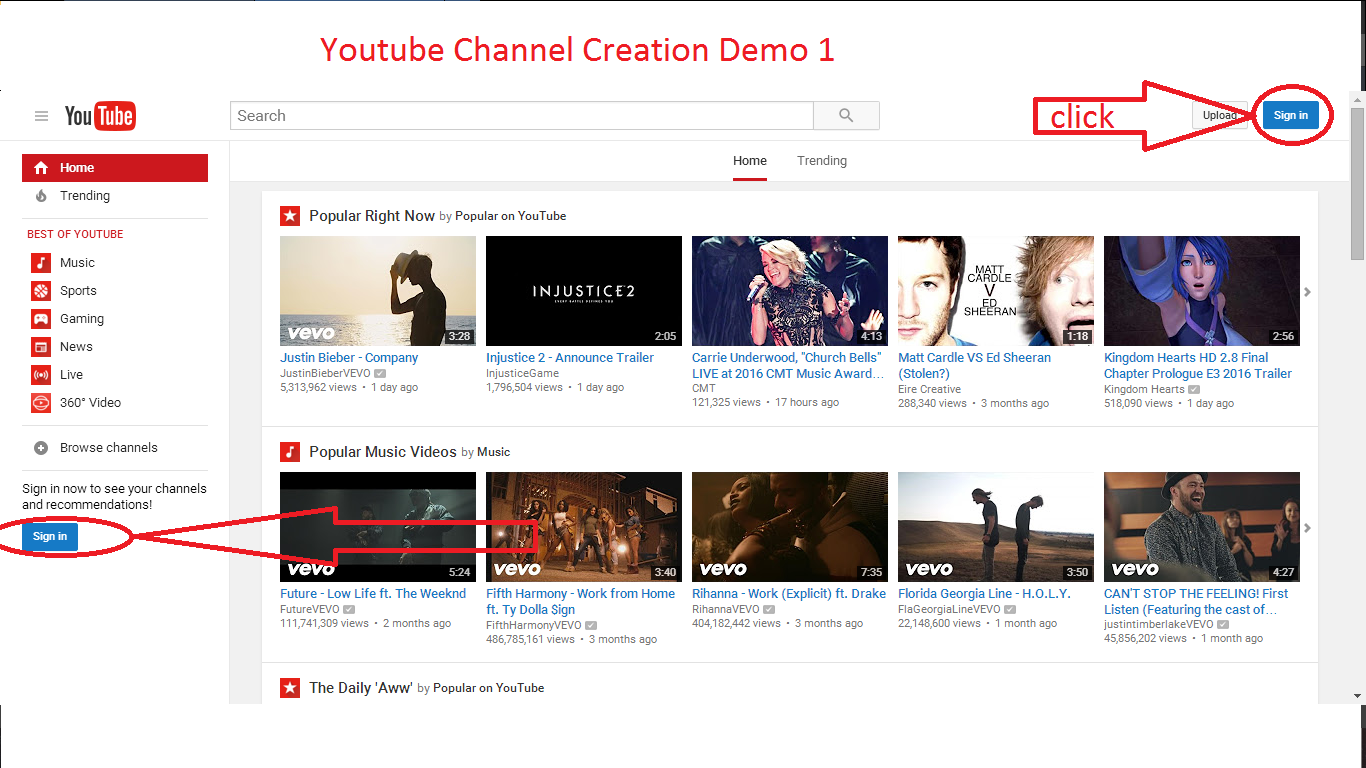Screen dimensions: 1366x768
Task: Open the FlaGeorgiaLineVEVO channel link
Action: [x=949, y=609]
